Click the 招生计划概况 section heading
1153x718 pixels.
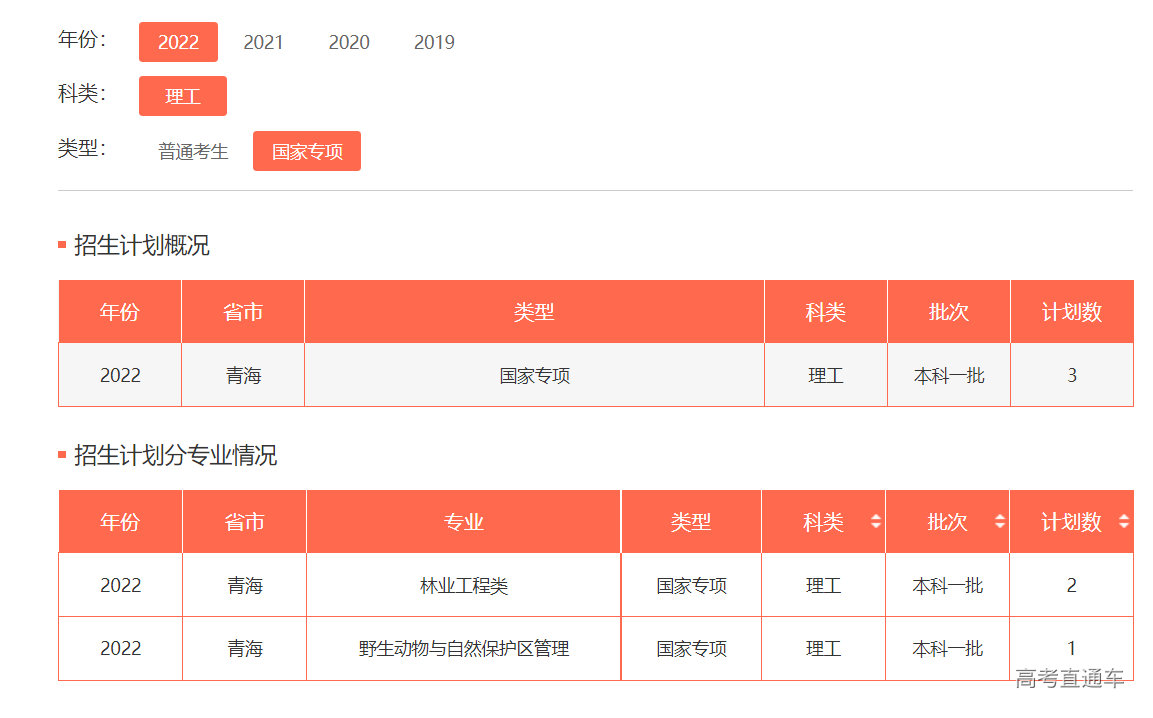(x=141, y=246)
